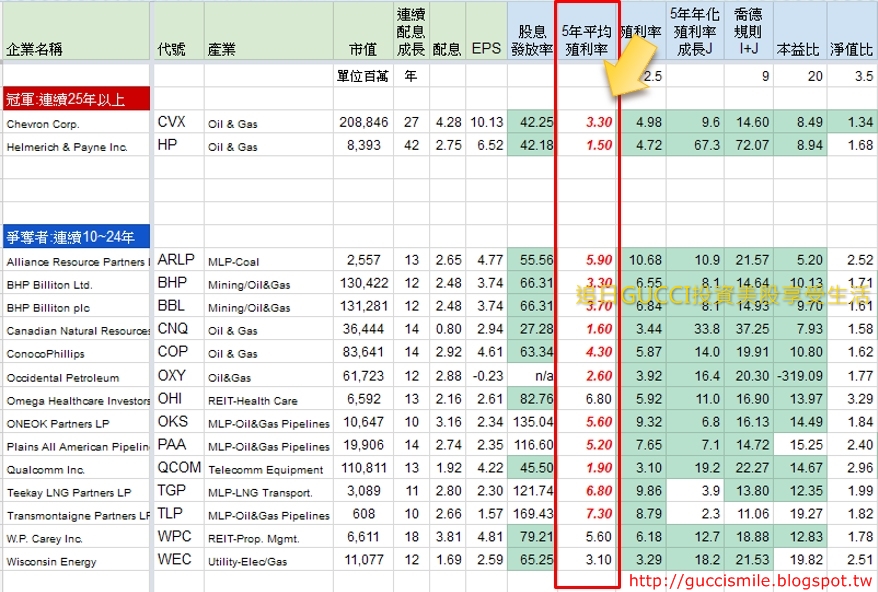Image resolution: width=878 pixels, height=592 pixels.
Task: Select the Telecomm Equipment industry cell
Action: point(269,468)
